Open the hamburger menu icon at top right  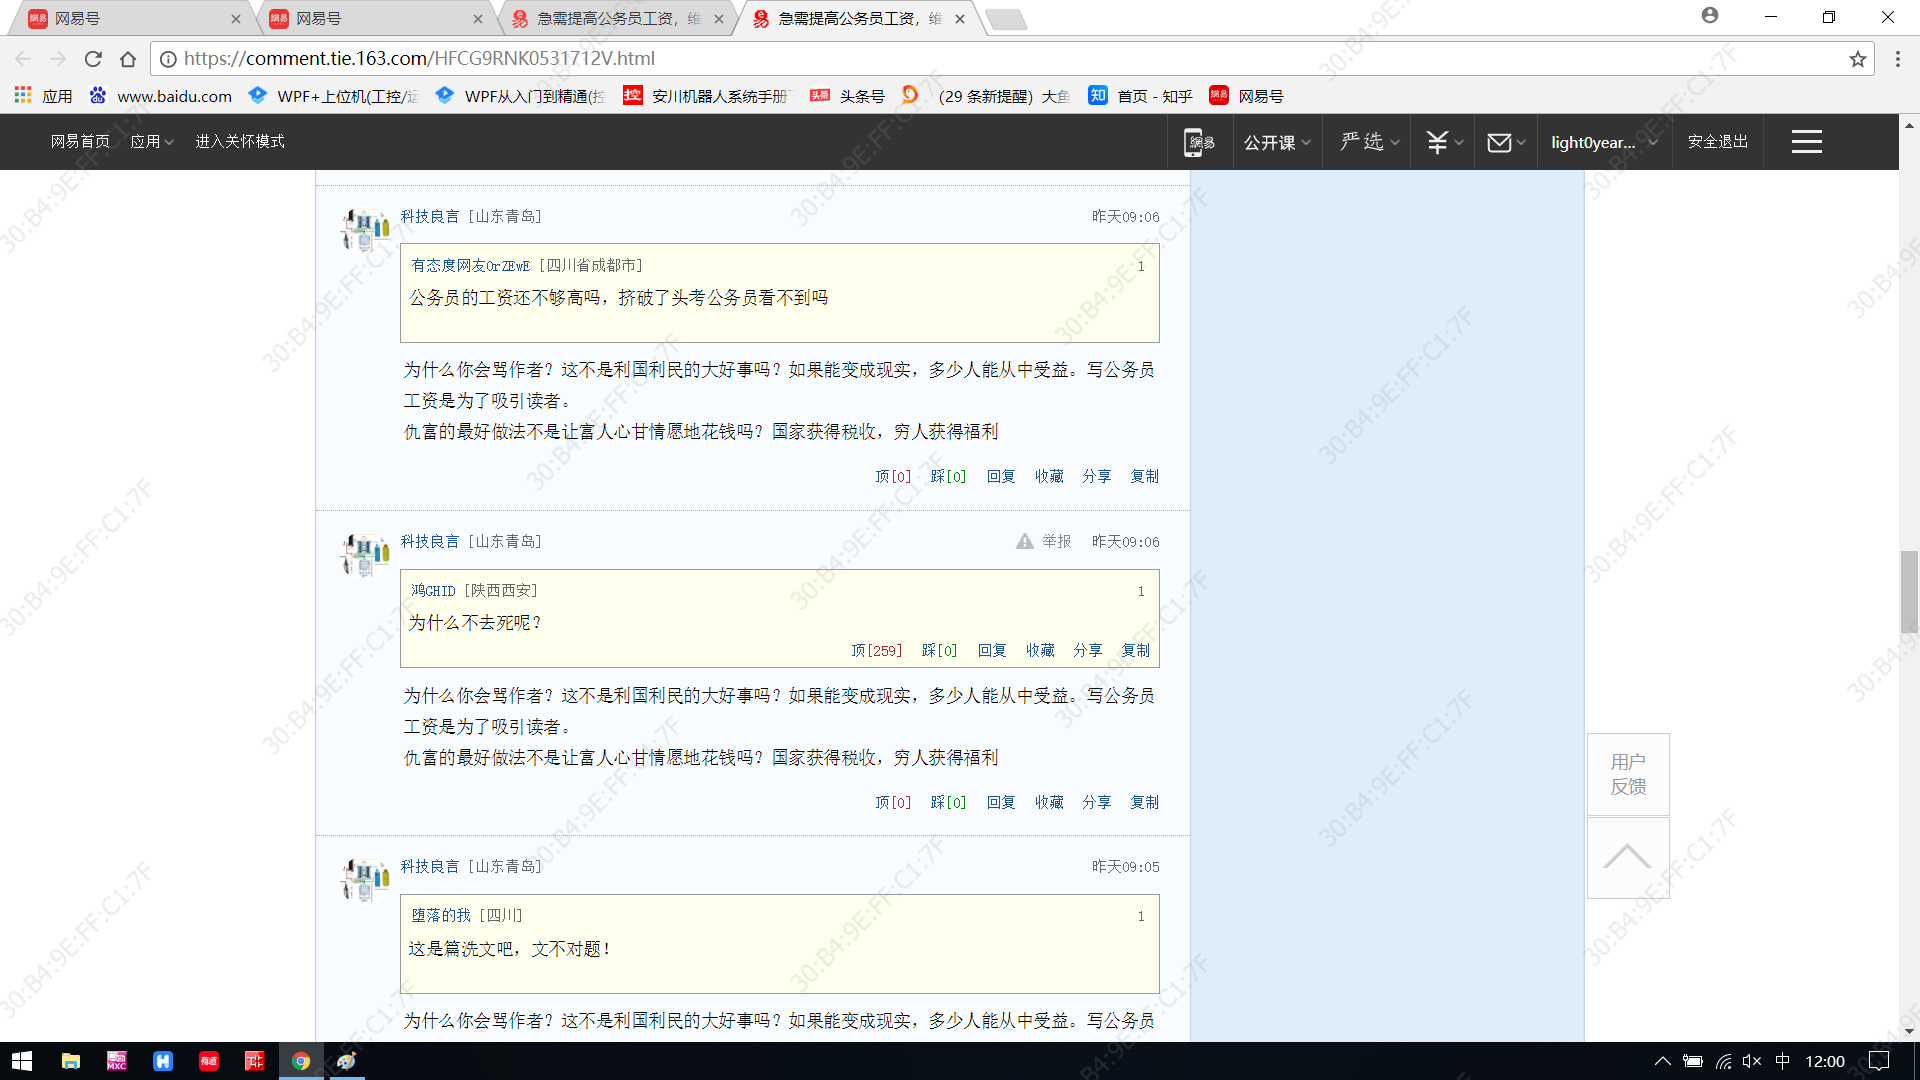[1806, 141]
